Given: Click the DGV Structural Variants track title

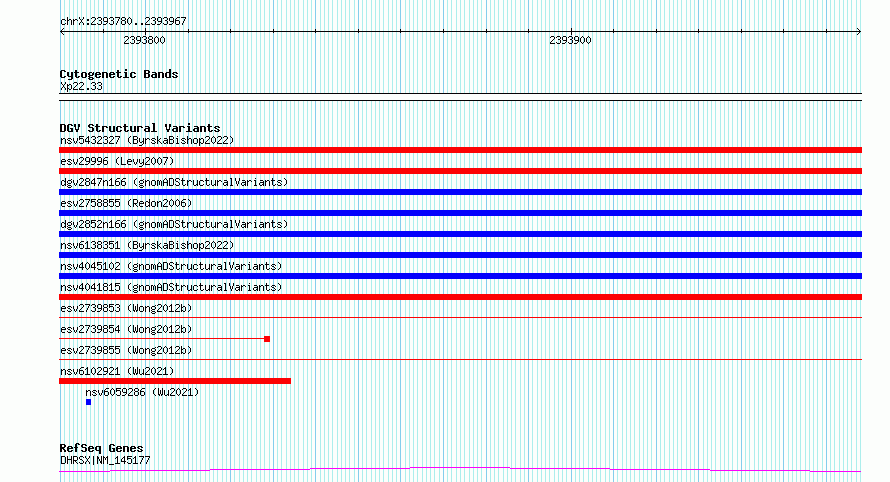Looking at the screenshot, I should pos(140,128).
